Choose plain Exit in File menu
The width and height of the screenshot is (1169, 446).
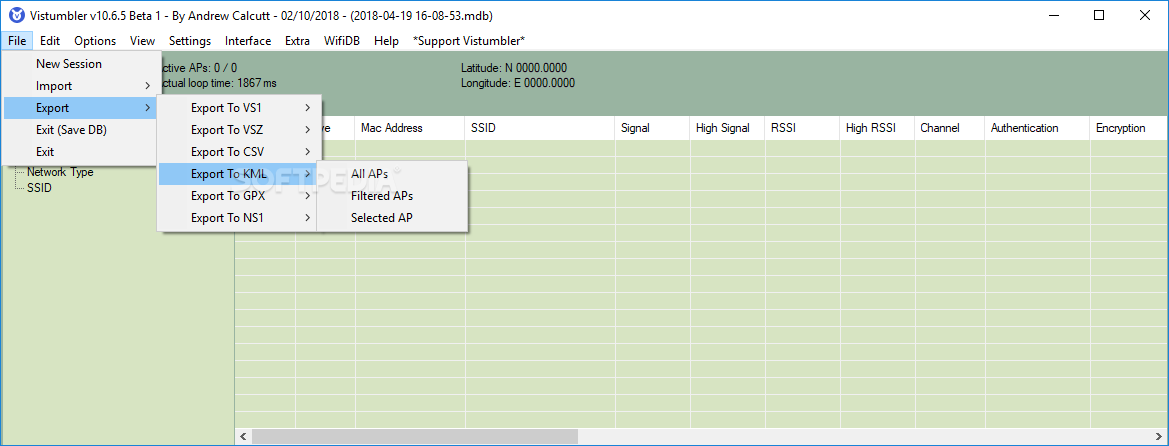pos(82,151)
